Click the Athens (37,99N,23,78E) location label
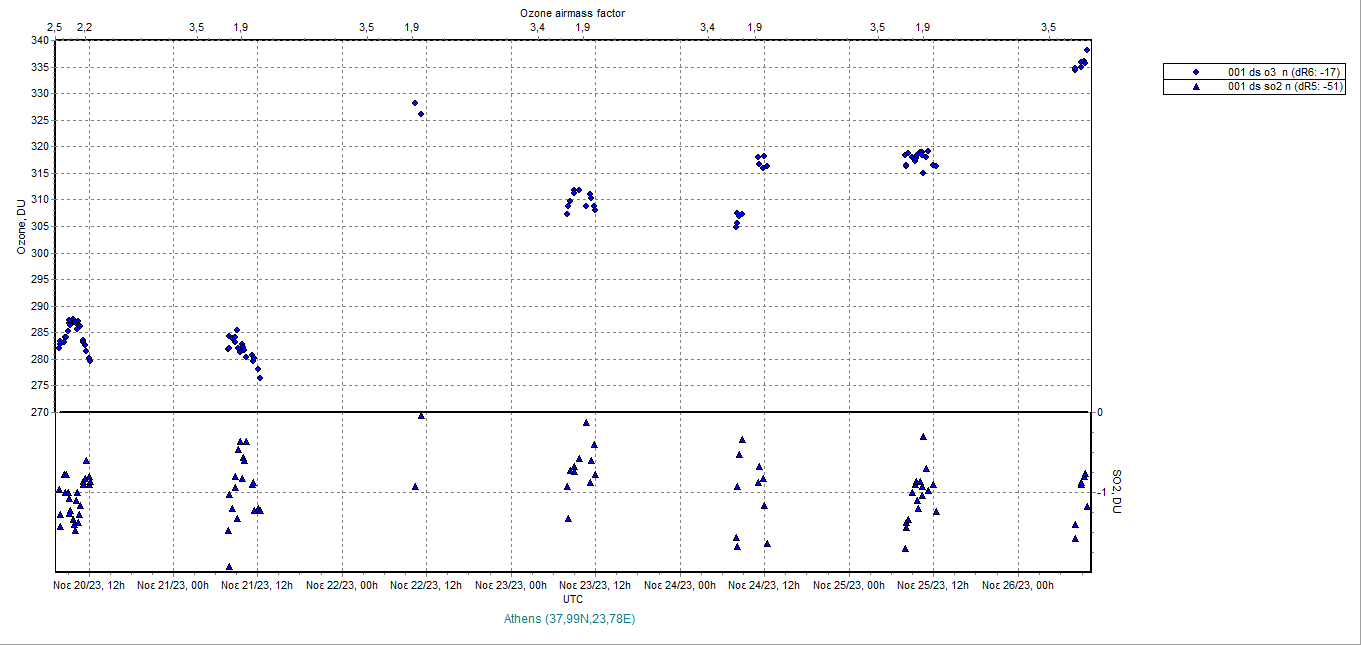The image size is (1361, 645). tap(572, 619)
